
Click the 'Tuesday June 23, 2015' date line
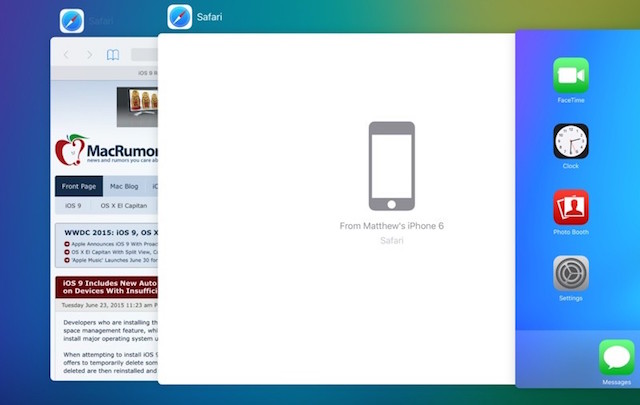point(107,305)
